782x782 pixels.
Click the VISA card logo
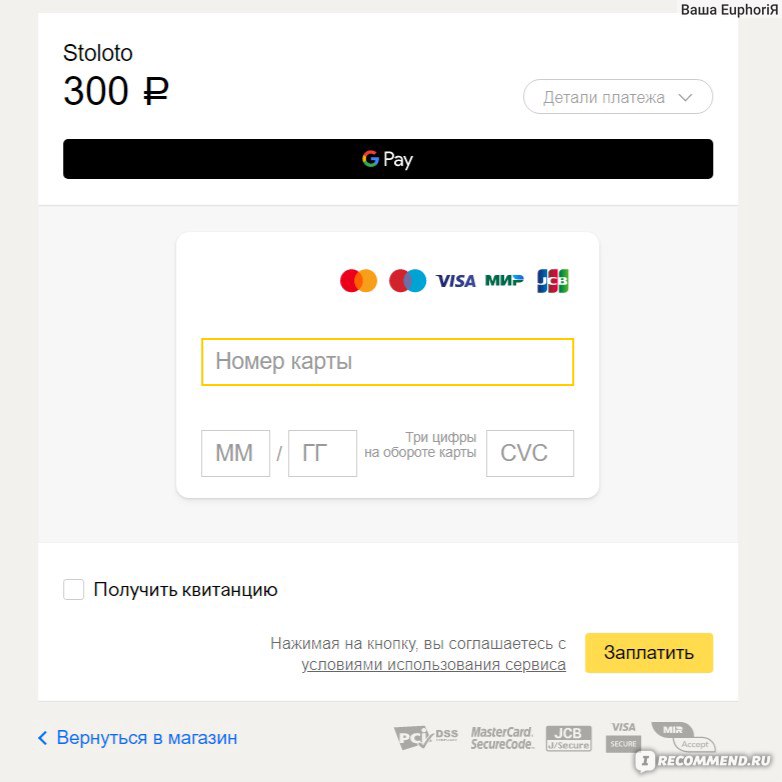[456, 281]
